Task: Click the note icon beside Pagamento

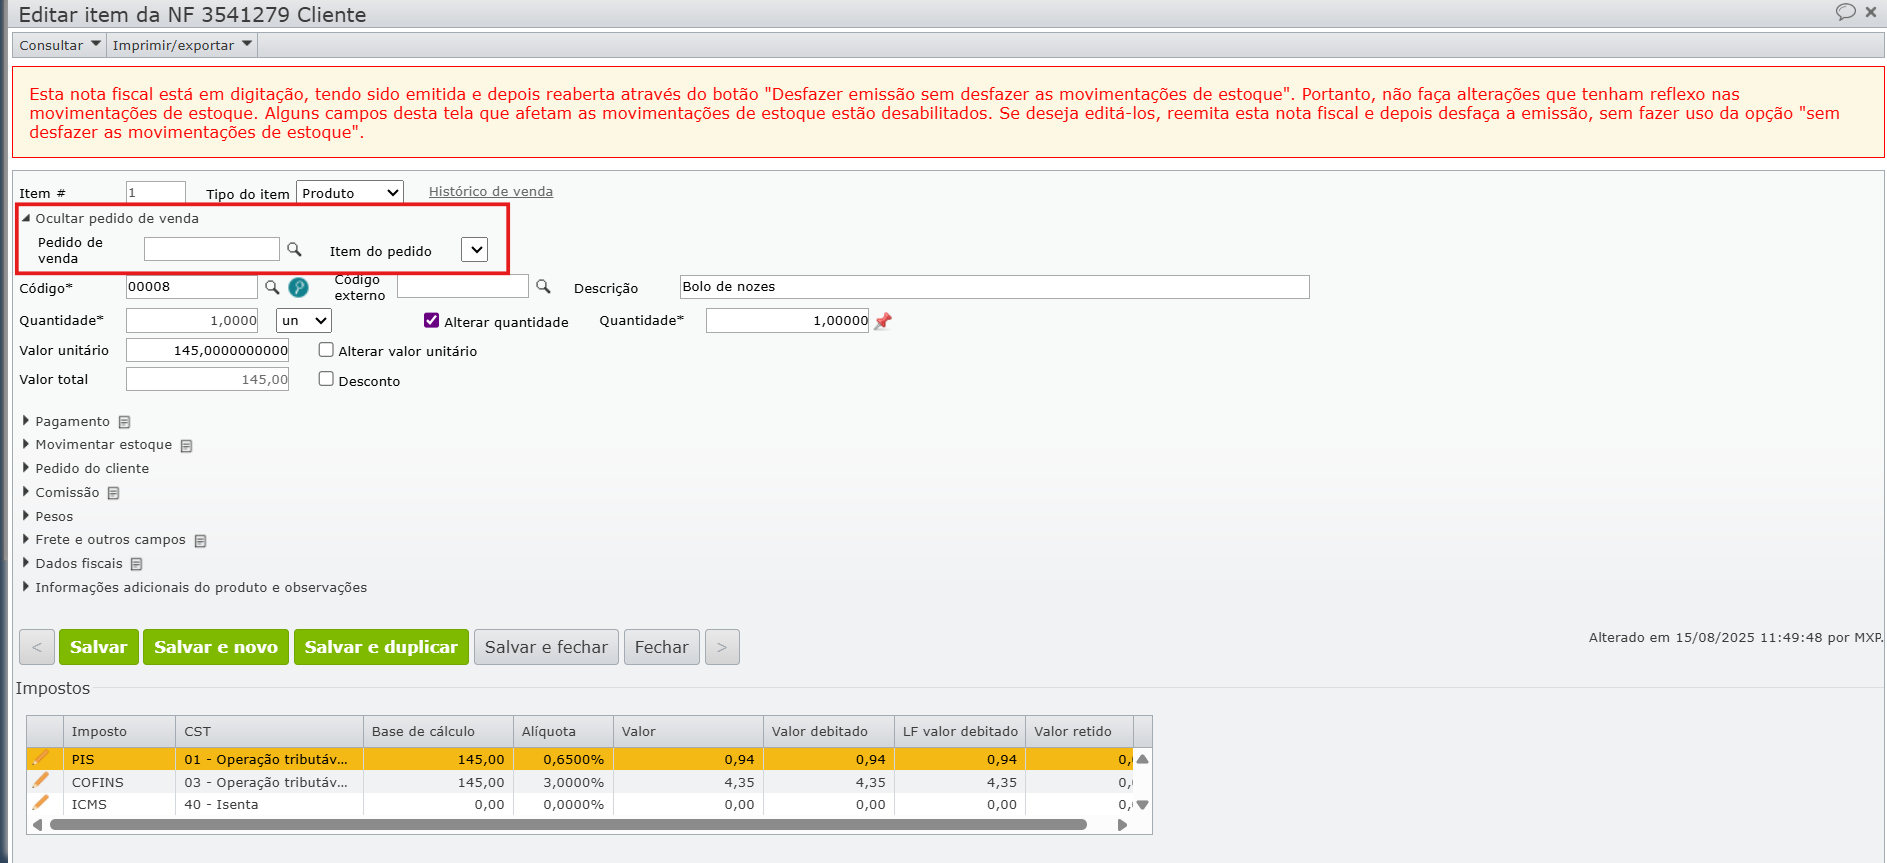Action: click(x=124, y=422)
